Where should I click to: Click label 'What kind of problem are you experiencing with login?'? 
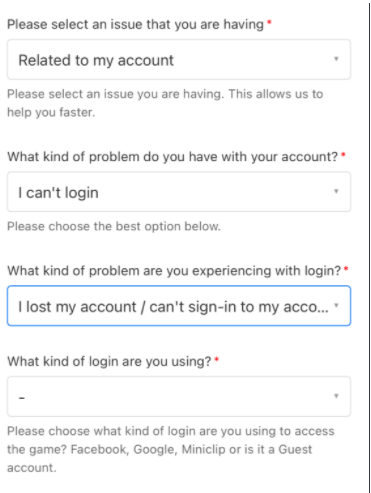click(174, 271)
